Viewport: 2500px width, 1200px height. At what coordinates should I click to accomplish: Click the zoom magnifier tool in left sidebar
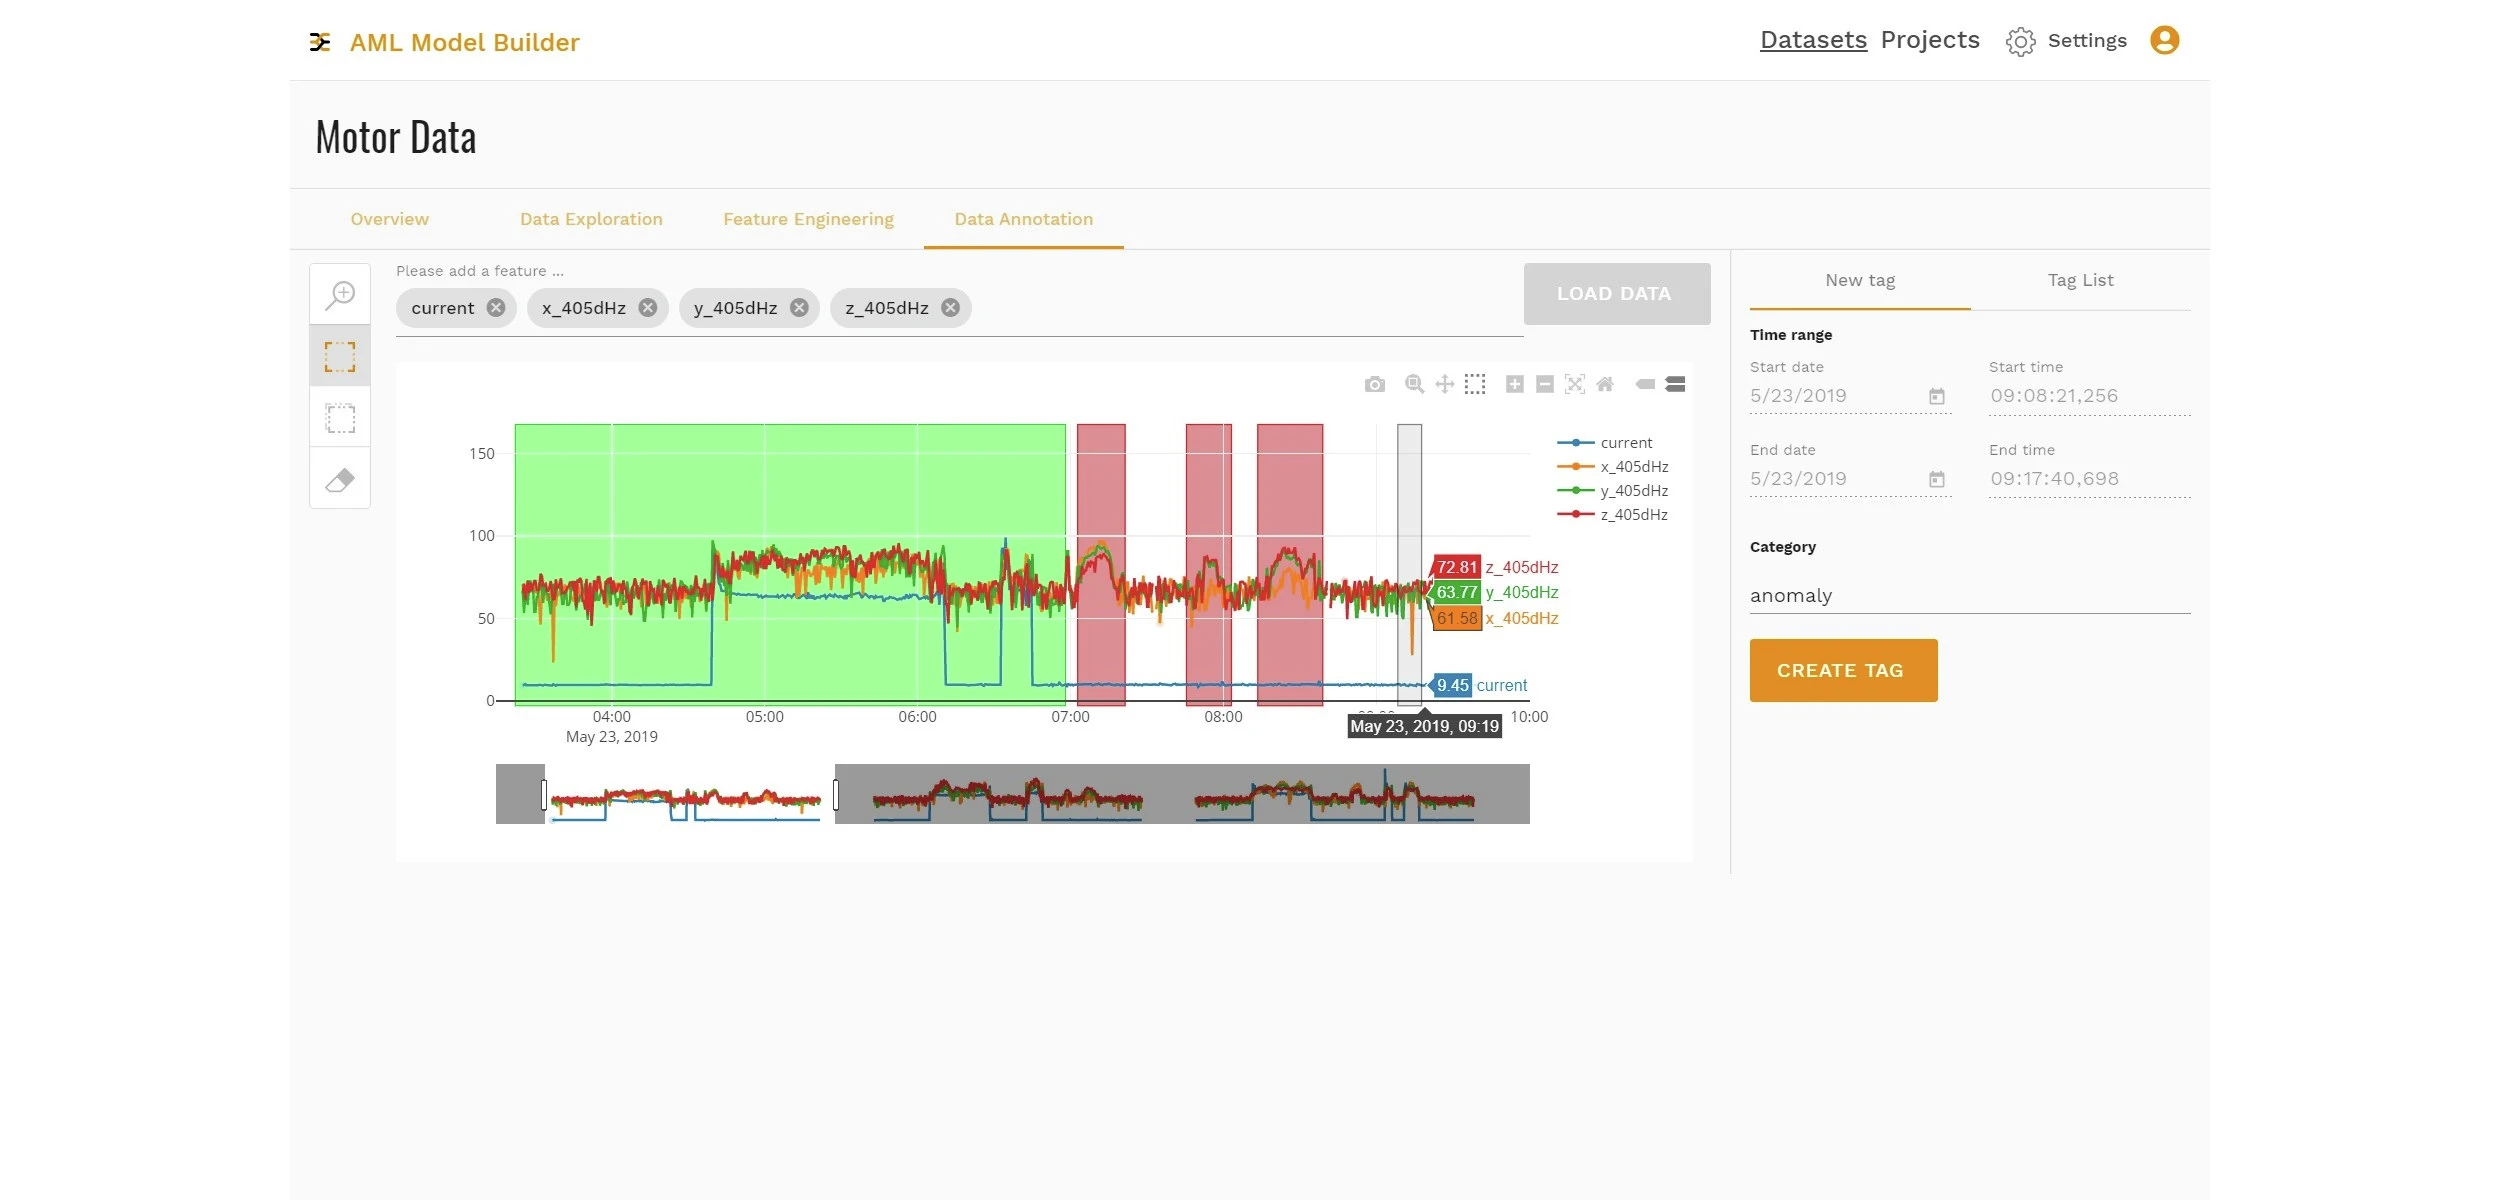[x=340, y=295]
